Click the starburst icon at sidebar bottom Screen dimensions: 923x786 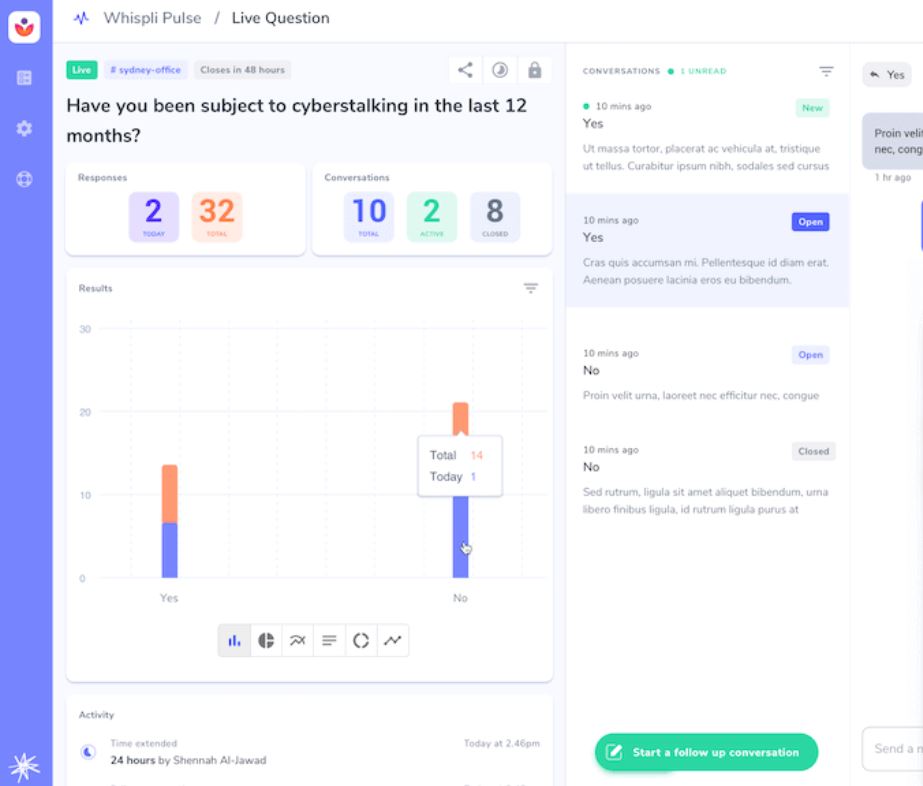pos(24,766)
